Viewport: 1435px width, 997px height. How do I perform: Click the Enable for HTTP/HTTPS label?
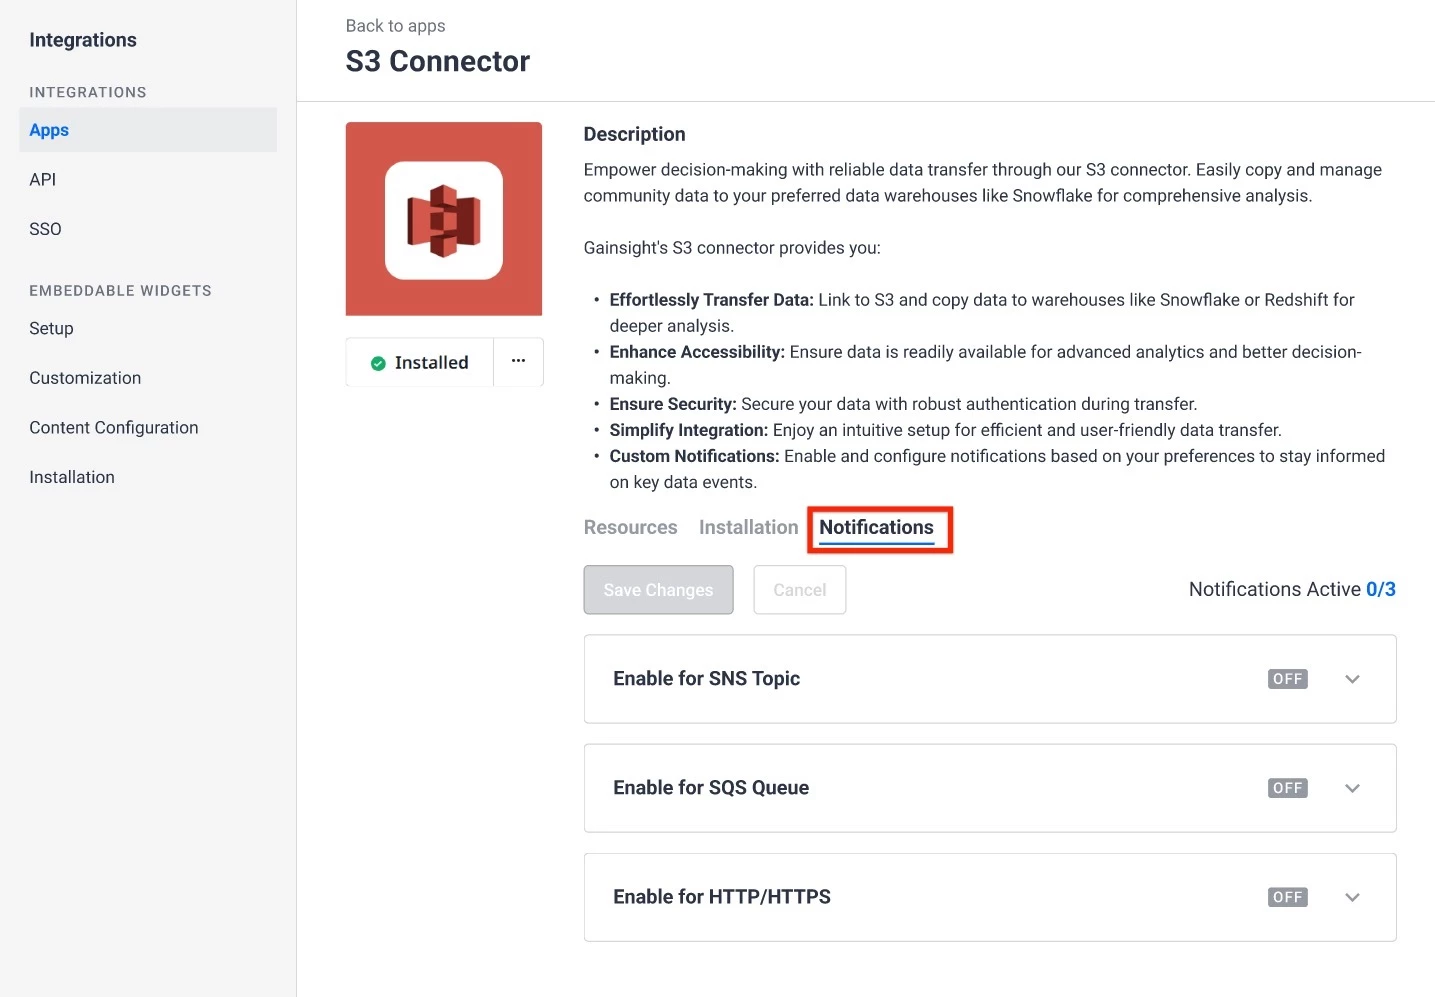[722, 897]
